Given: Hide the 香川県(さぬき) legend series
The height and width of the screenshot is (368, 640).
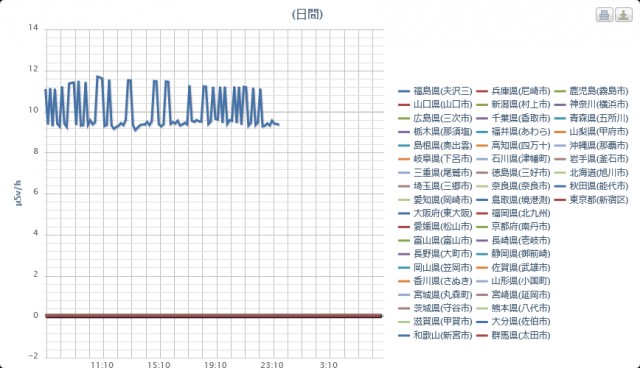Looking at the screenshot, I should 435,281.
